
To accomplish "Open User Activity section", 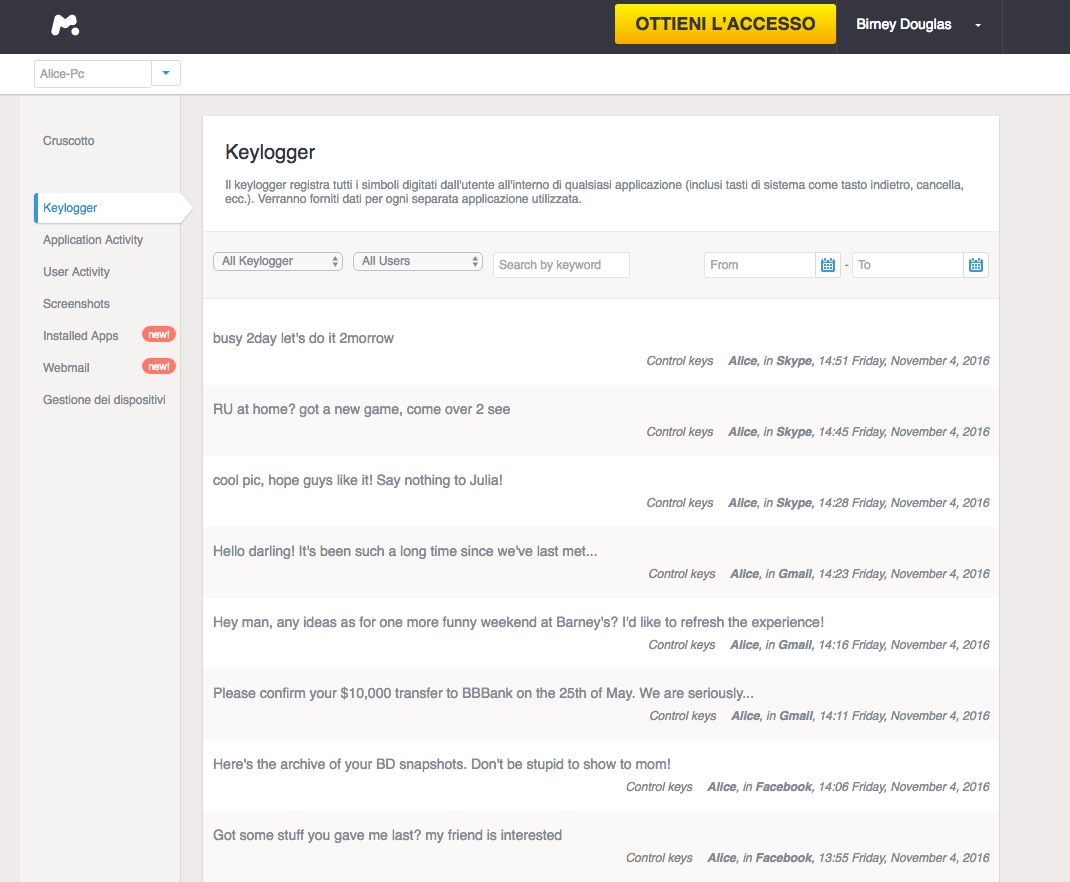I will (76, 272).
